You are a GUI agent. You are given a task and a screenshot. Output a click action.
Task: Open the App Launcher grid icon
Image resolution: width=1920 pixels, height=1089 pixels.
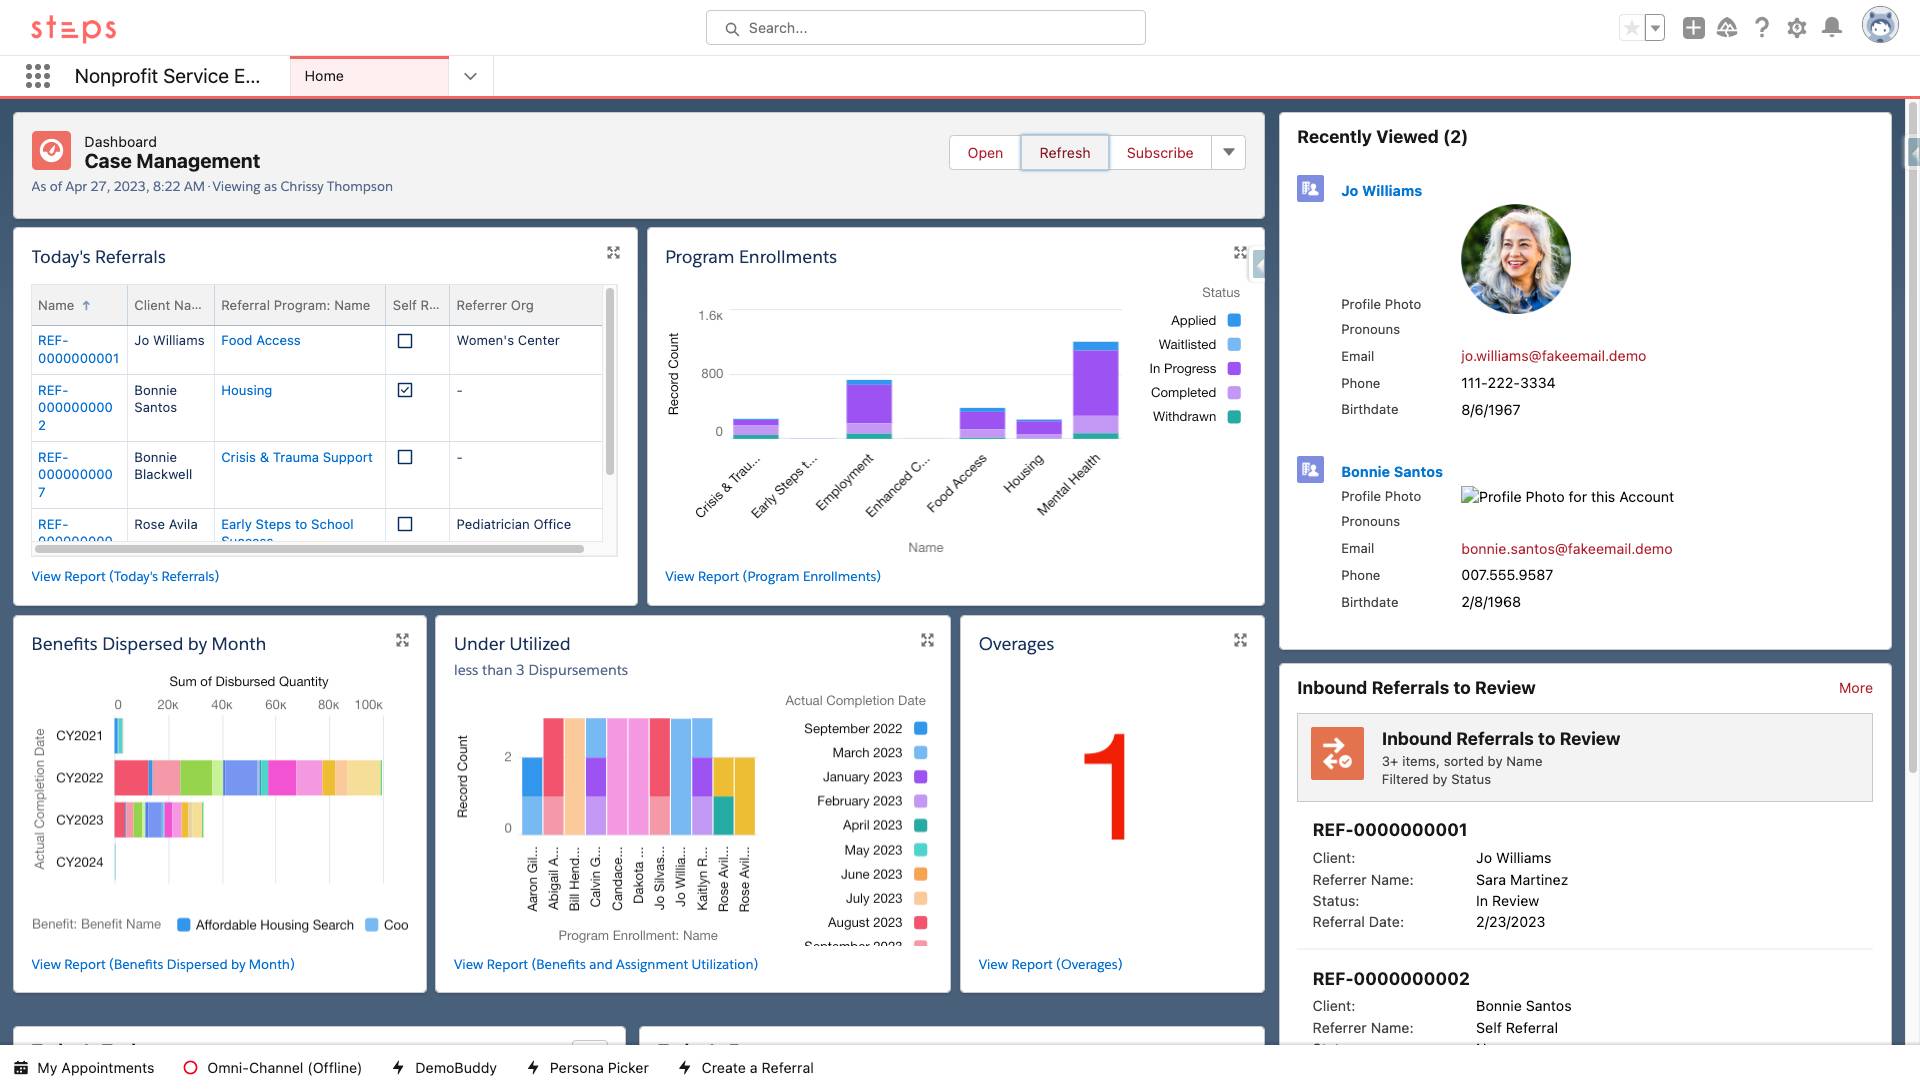(38, 76)
